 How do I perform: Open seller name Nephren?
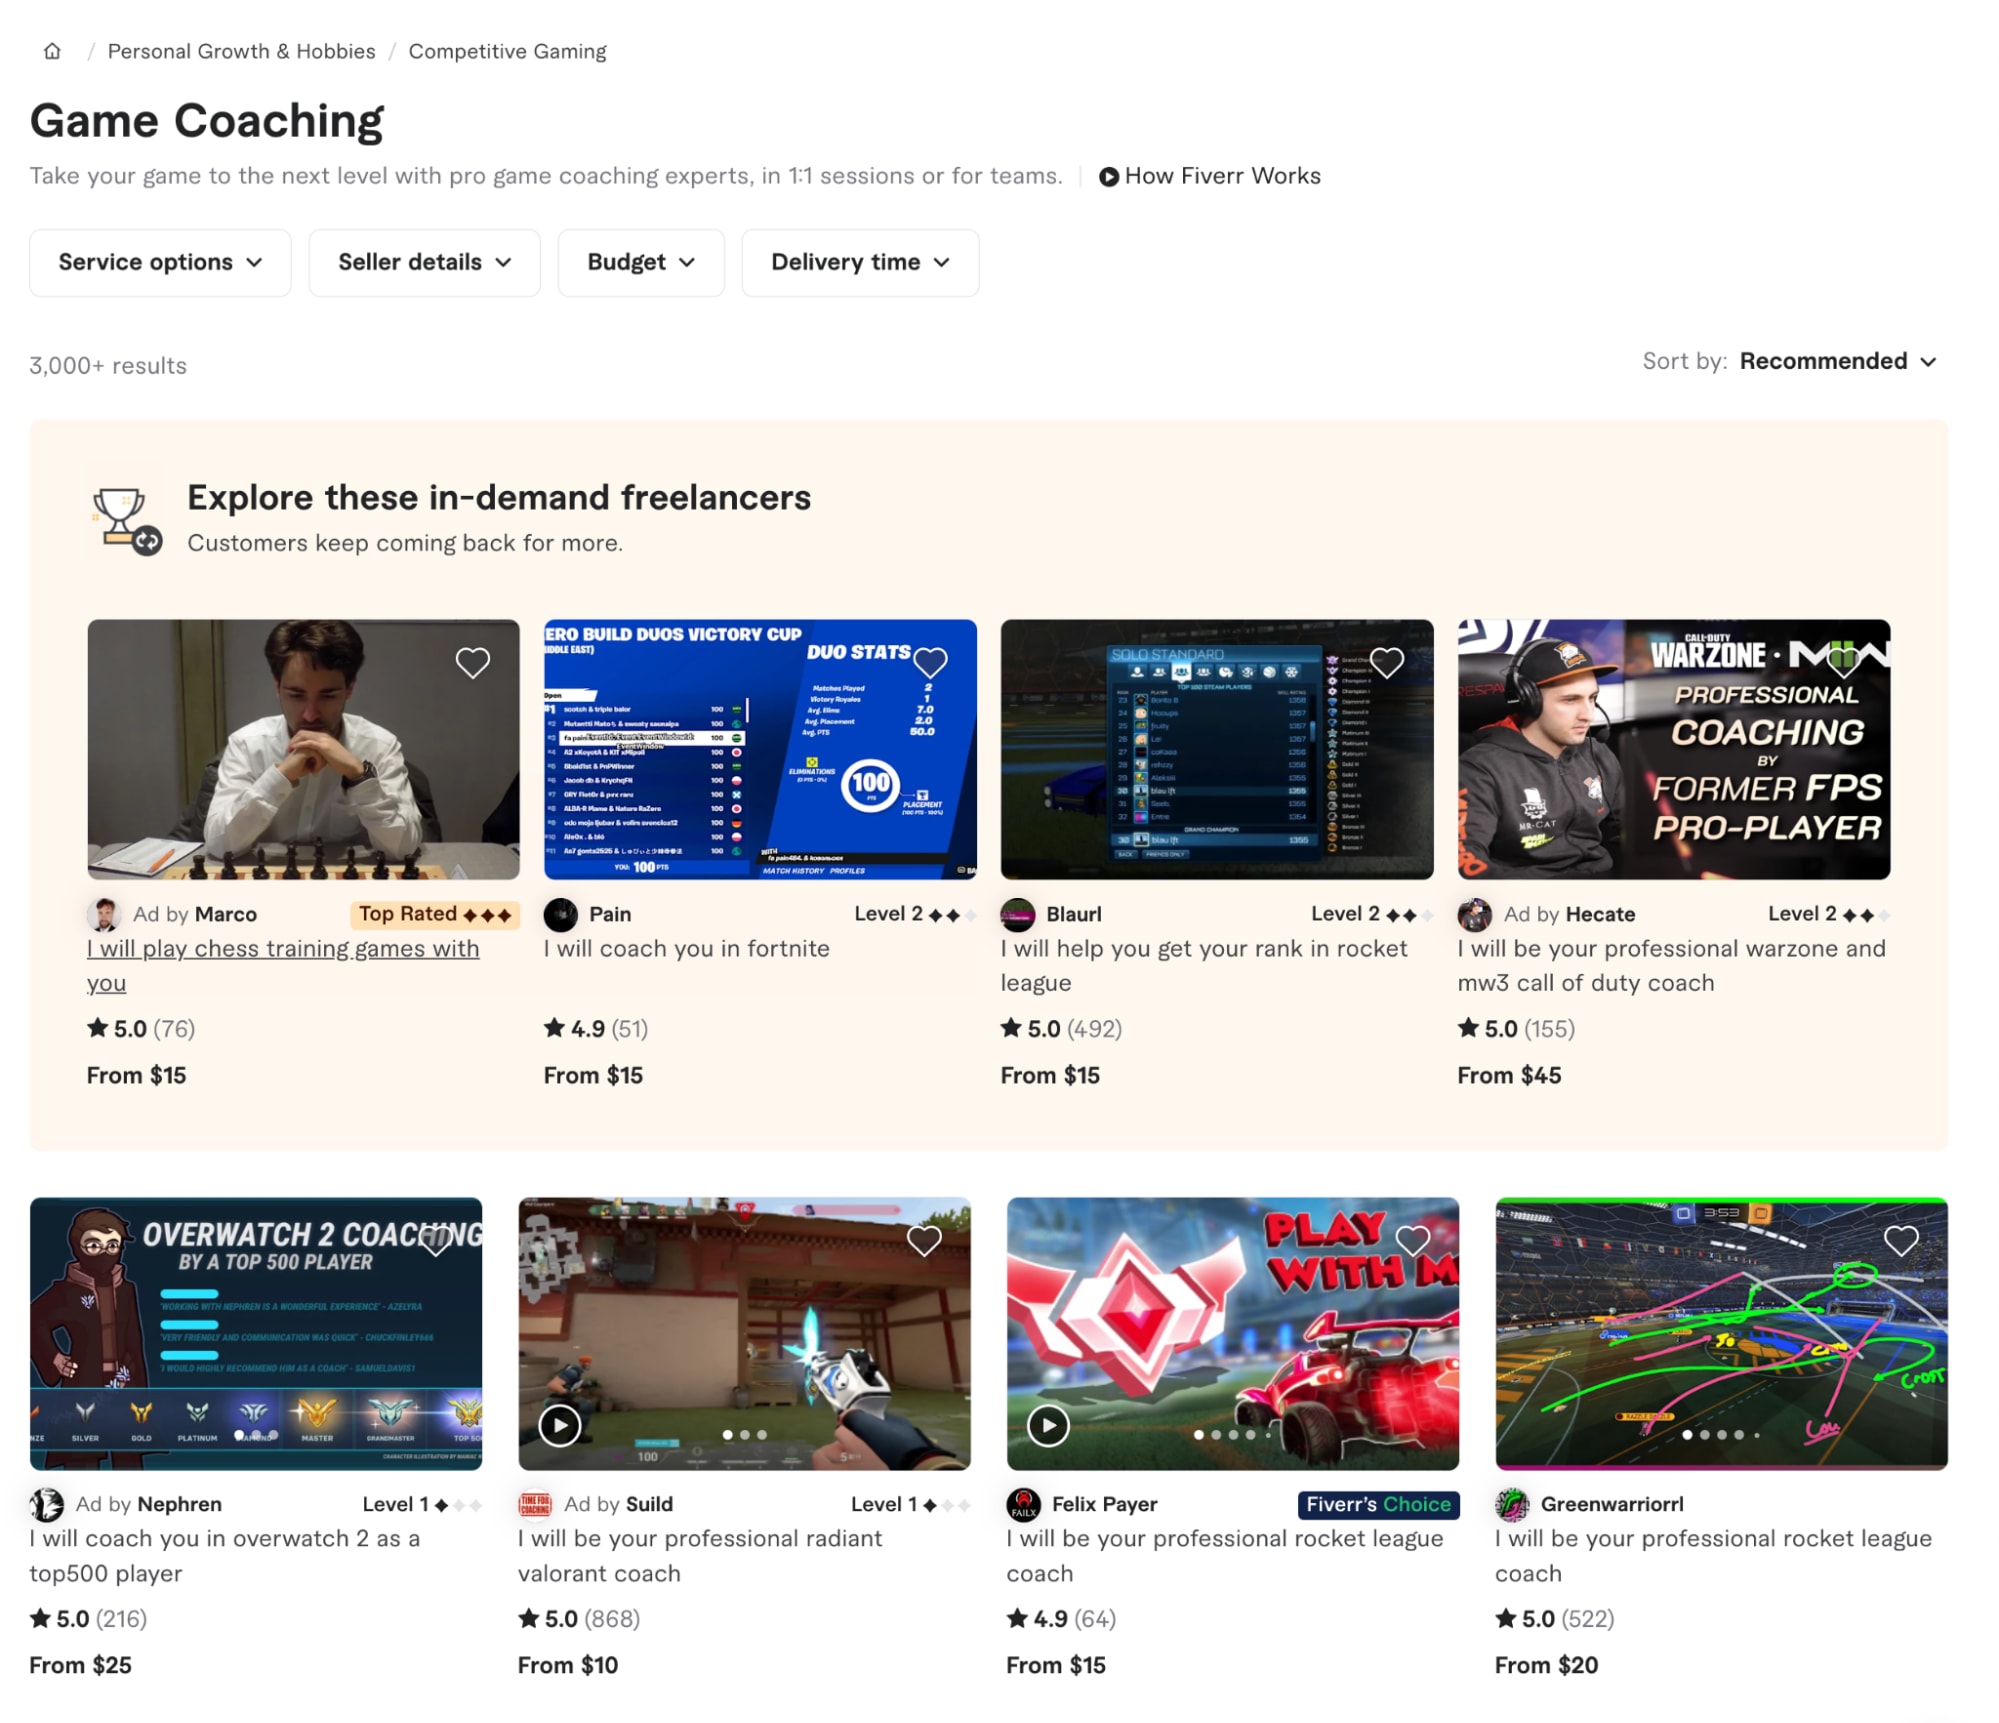pyautogui.click(x=180, y=1504)
